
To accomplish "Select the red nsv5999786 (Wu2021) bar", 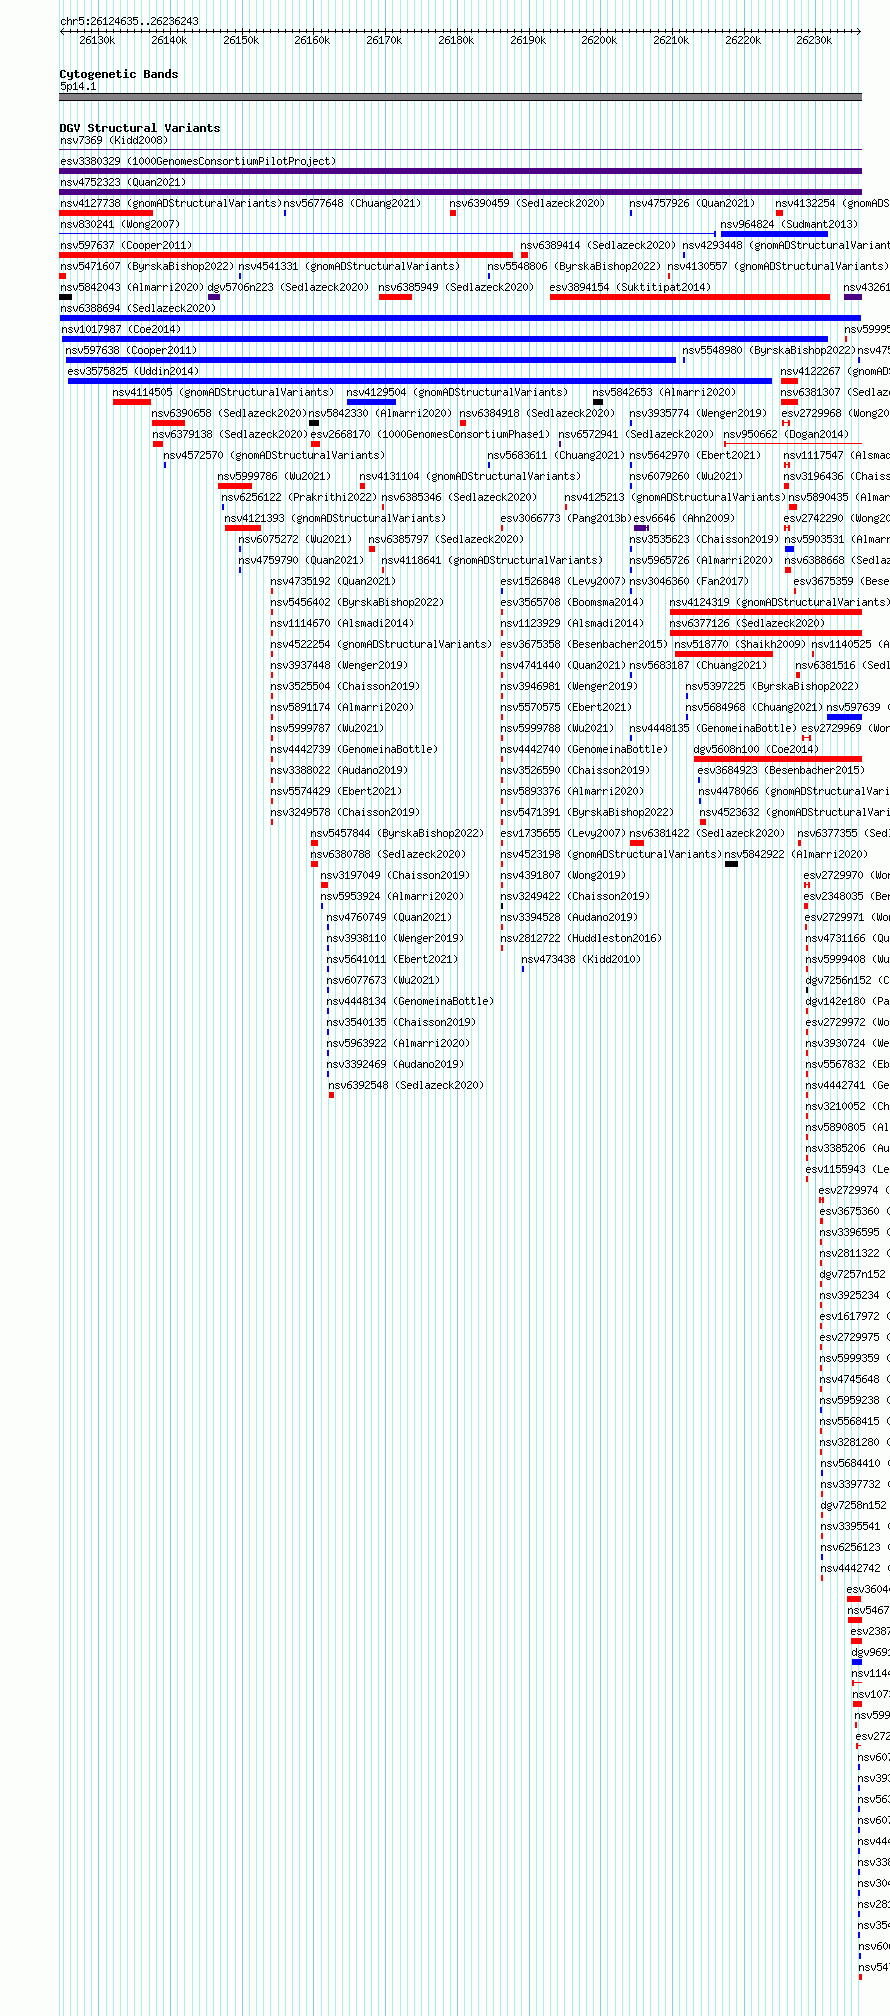I will point(235,486).
